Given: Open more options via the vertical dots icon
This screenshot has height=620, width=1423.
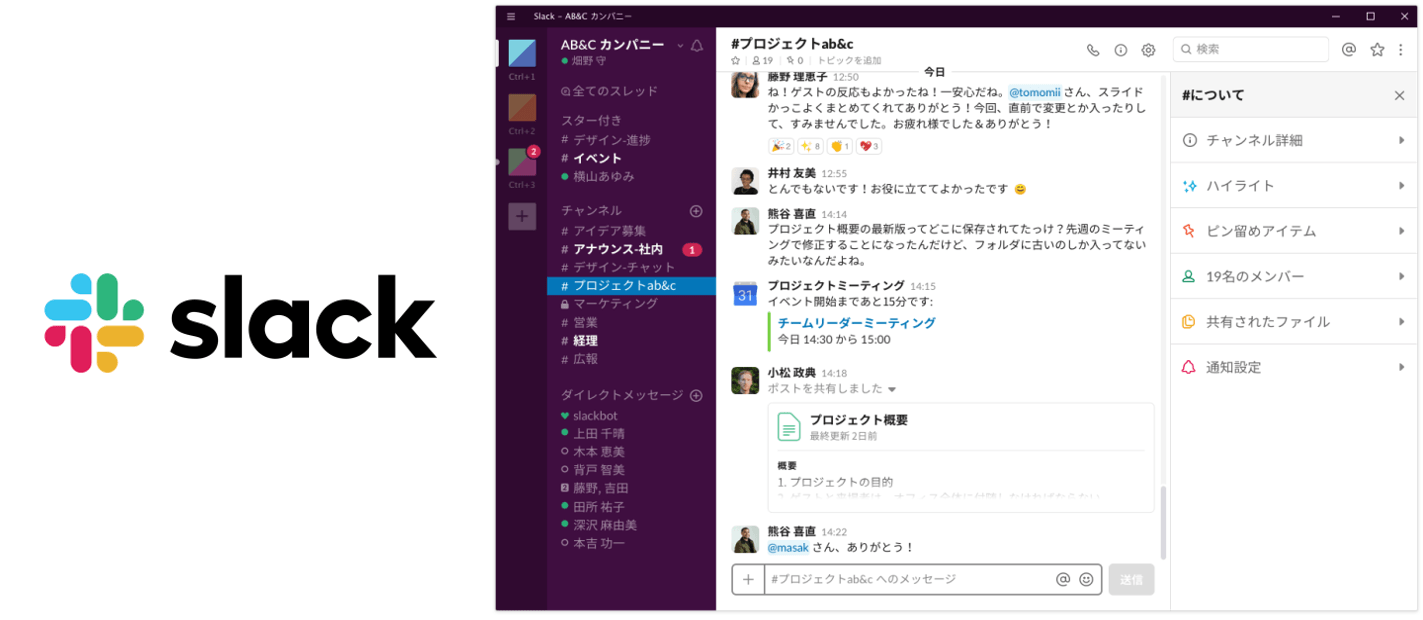Looking at the screenshot, I should (1400, 49).
